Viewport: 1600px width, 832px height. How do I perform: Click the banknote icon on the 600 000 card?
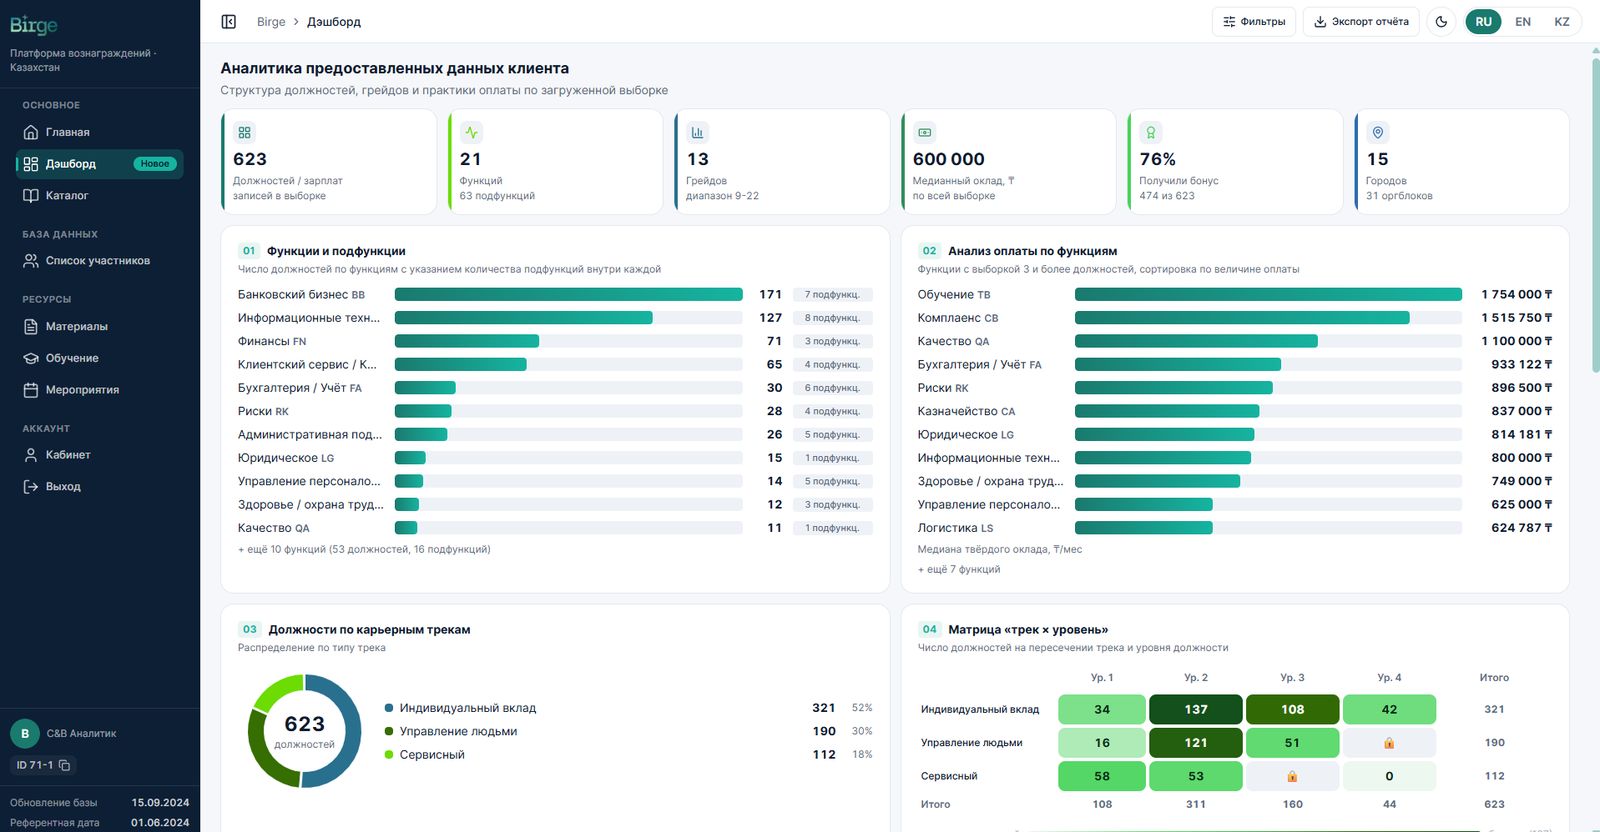click(925, 132)
